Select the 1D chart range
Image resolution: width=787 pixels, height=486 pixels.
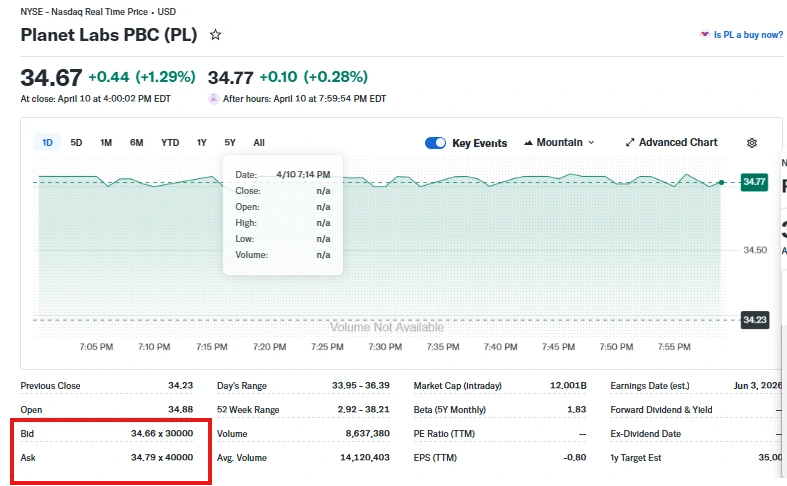(x=47, y=143)
